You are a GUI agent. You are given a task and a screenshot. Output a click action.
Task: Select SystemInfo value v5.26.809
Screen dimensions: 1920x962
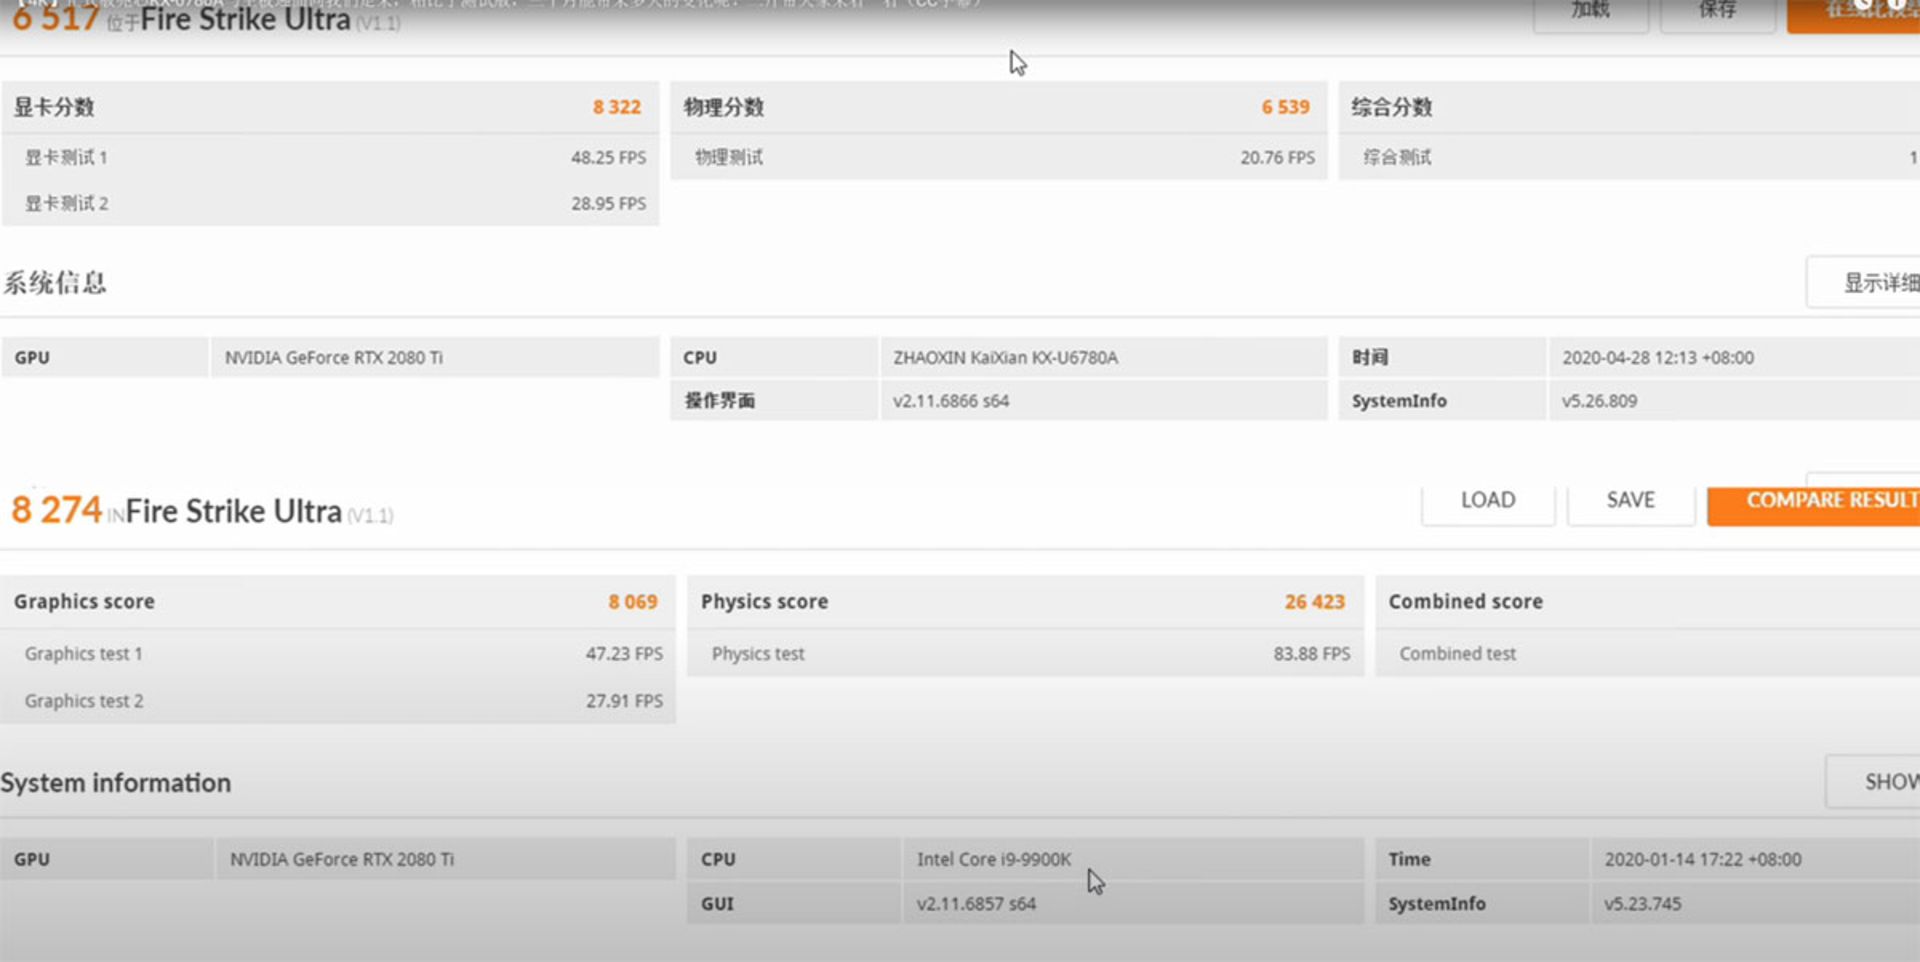click(1599, 401)
